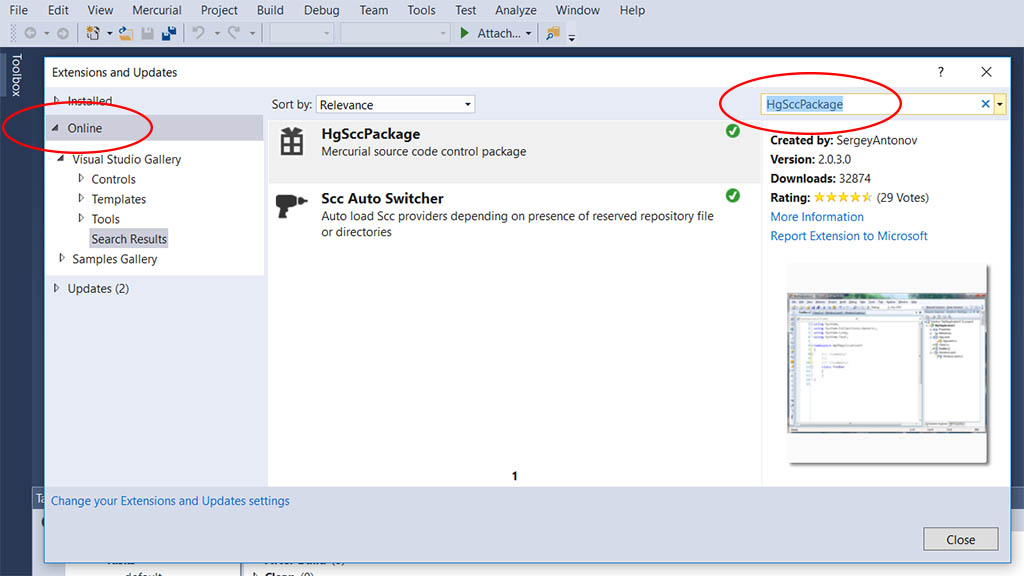Collapse the Visual Studio Gallery node
This screenshot has width=1024, height=576.
tap(61, 159)
